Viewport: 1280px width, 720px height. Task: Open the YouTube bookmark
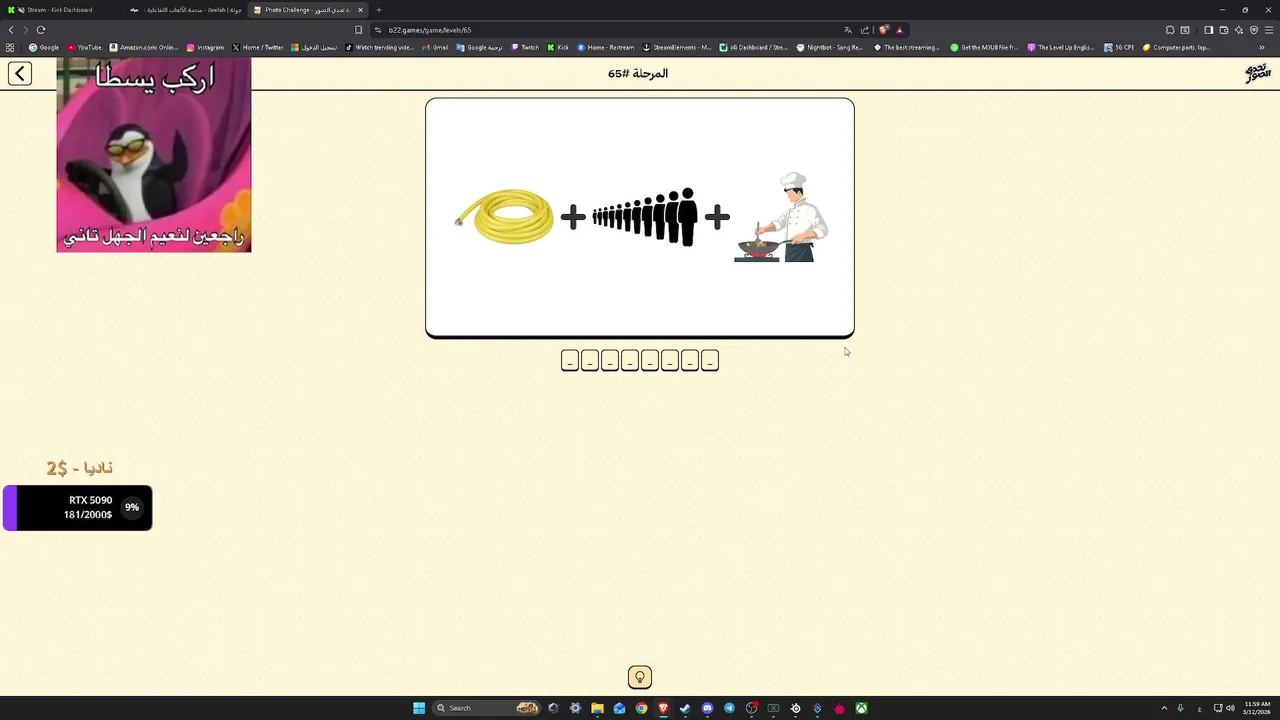click(85, 47)
